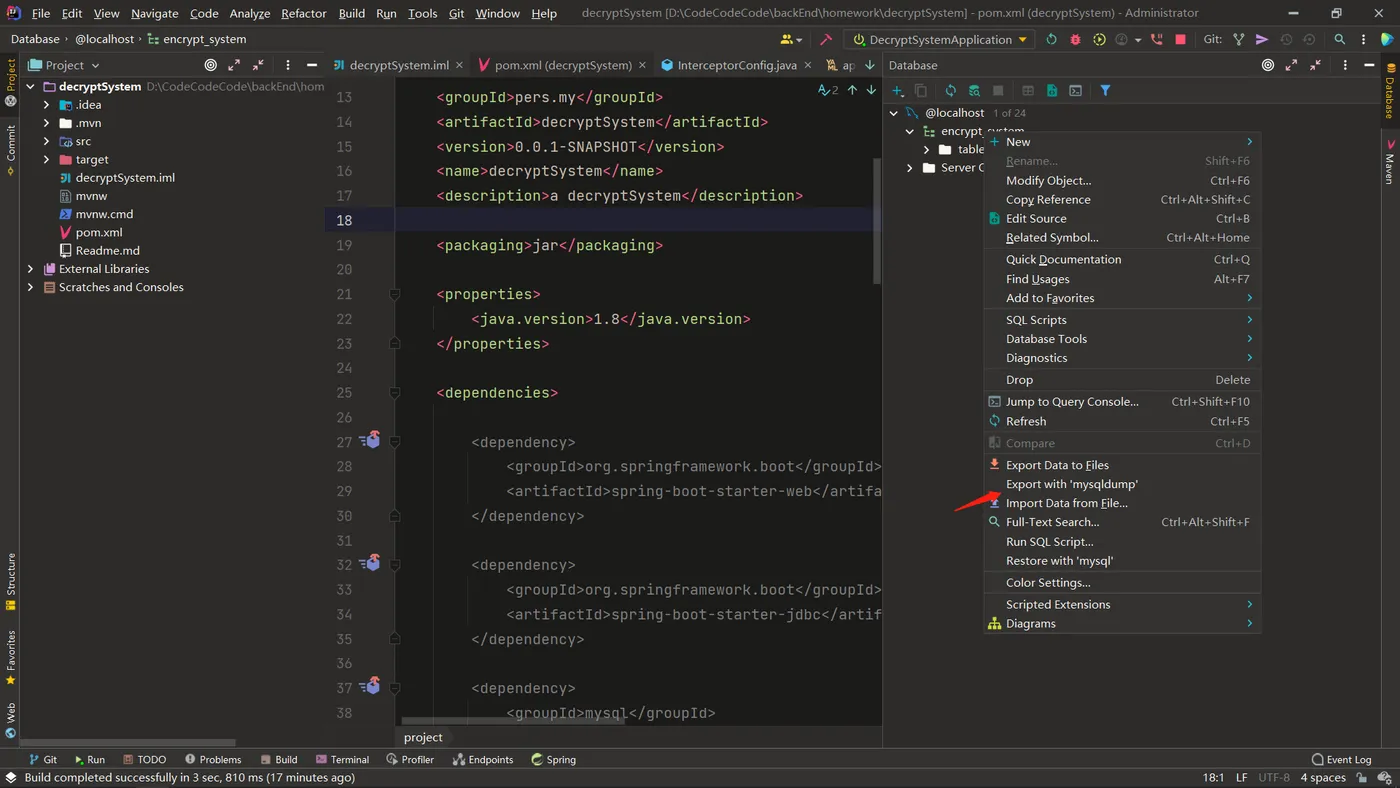Viewport: 1400px width, 788px height.
Task: Click the editor vertical scrollbar thumb
Action: point(877,220)
